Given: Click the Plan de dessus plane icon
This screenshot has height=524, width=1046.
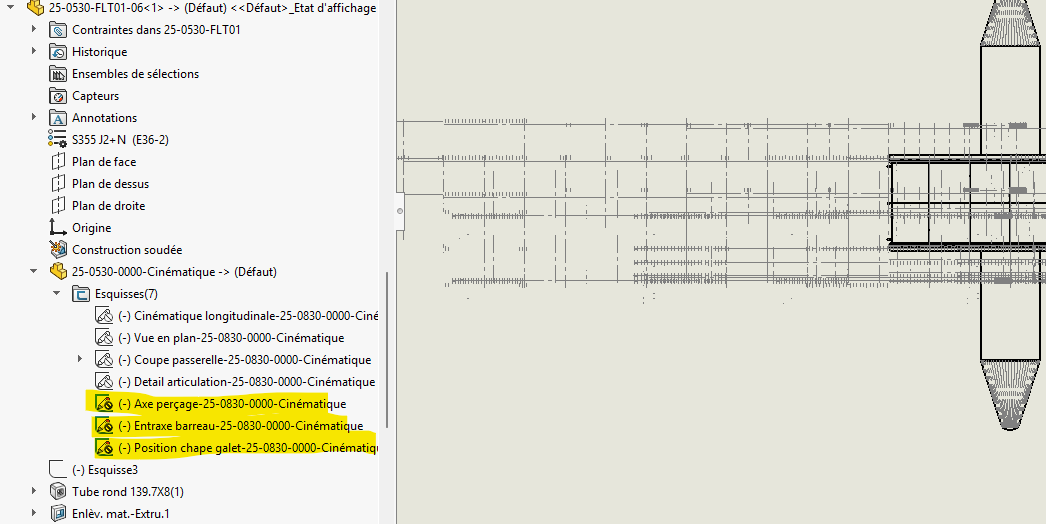Looking at the screenshot, I should (x=58, y=184).
